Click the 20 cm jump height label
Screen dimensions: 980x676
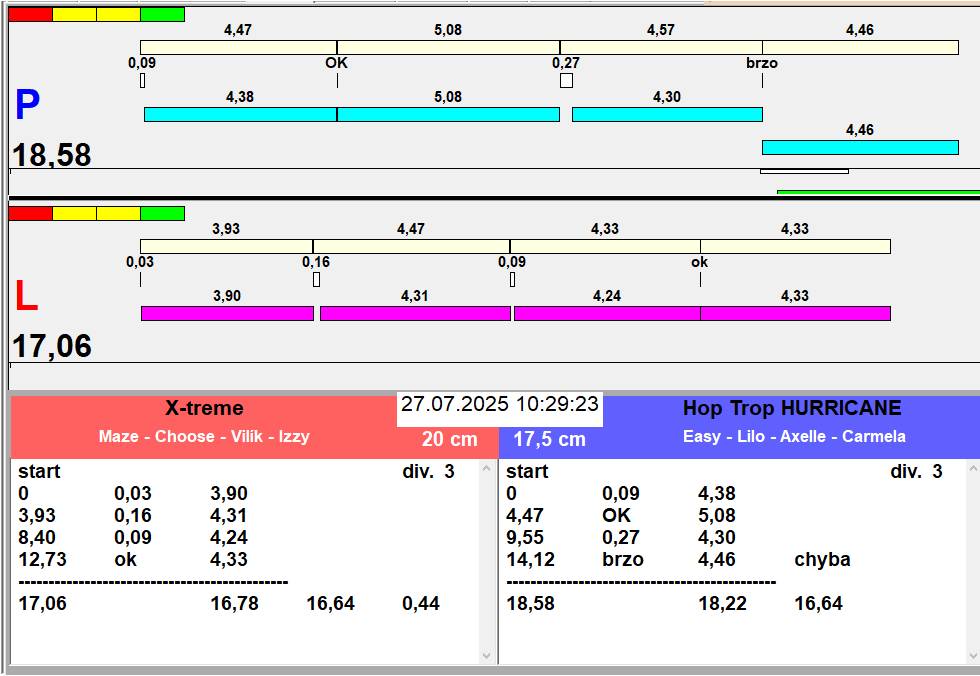click(449, 440)
